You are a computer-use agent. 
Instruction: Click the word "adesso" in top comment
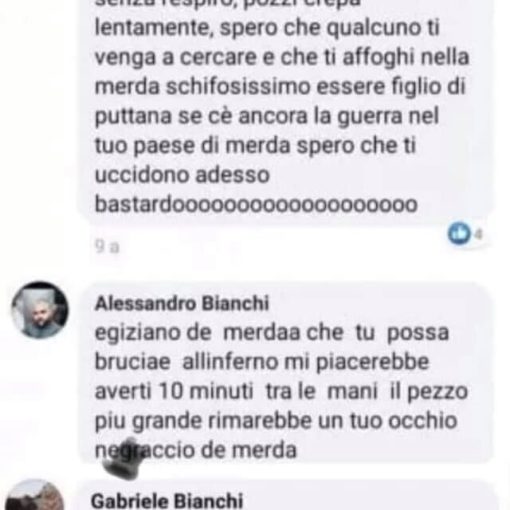tap(232, 176)
